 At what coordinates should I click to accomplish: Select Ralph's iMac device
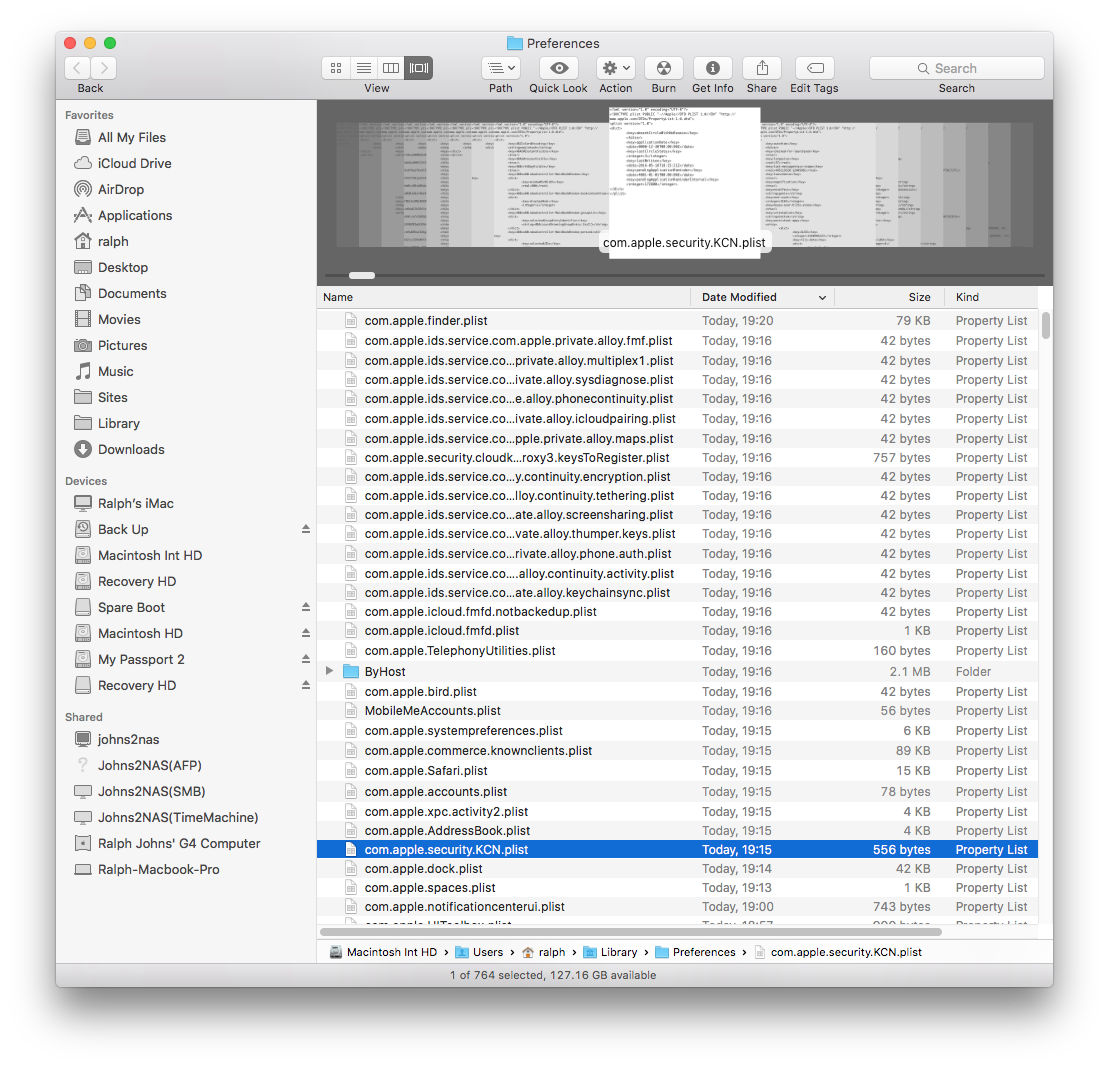pyautogui.click(x=136, y=503)
